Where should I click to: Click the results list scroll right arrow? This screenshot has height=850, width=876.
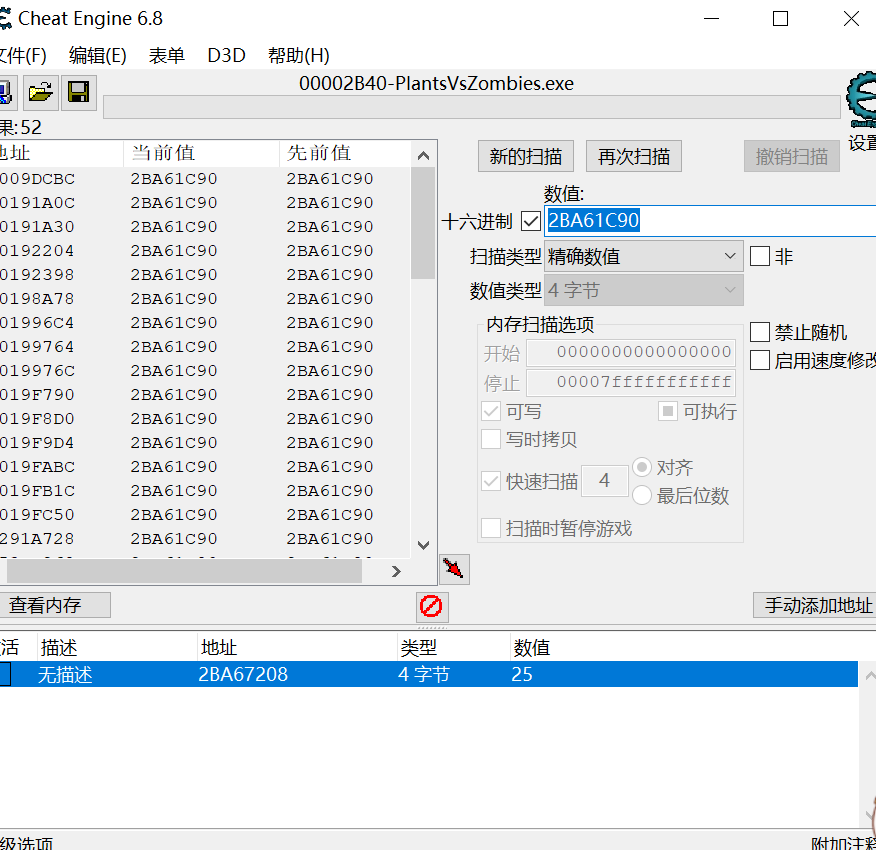pyautogui.click(x=396, y=571)
